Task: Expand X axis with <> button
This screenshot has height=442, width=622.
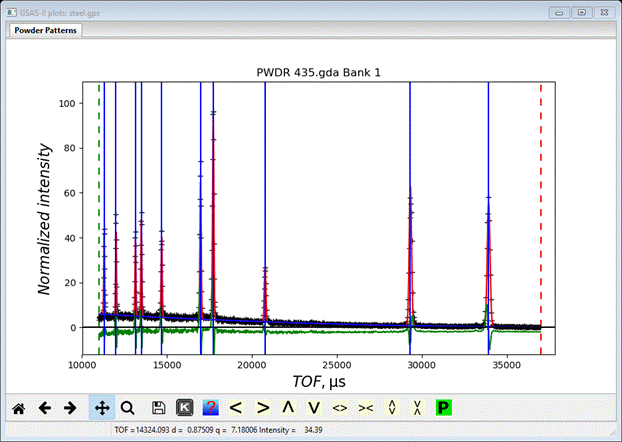Action: pos(340,407)
